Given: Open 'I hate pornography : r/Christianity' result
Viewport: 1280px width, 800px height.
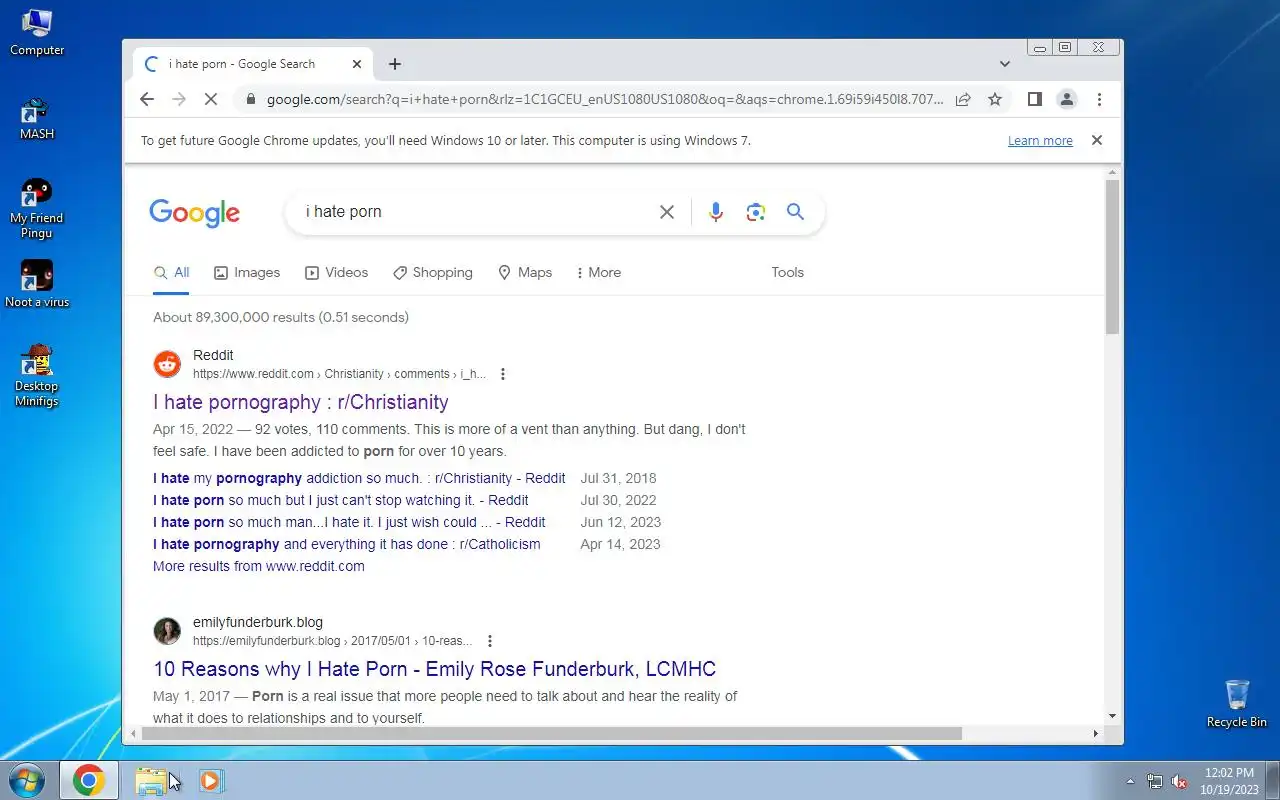Looking at the screenshot, I should coord(301,402).
